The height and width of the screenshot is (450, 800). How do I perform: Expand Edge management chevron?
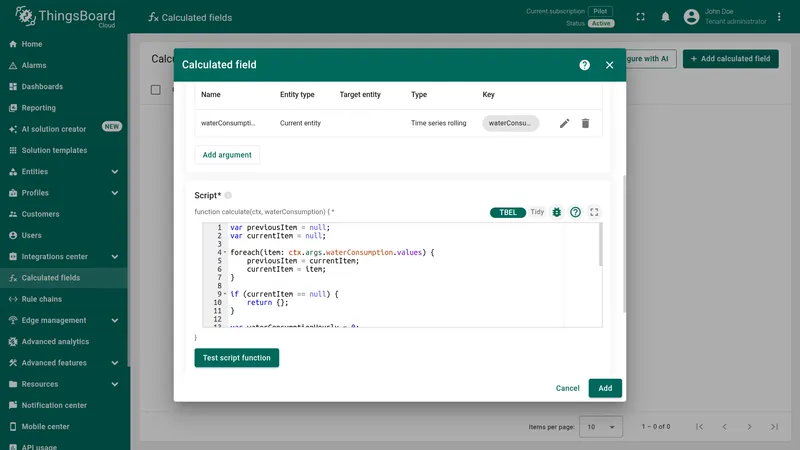pos(115,320)
